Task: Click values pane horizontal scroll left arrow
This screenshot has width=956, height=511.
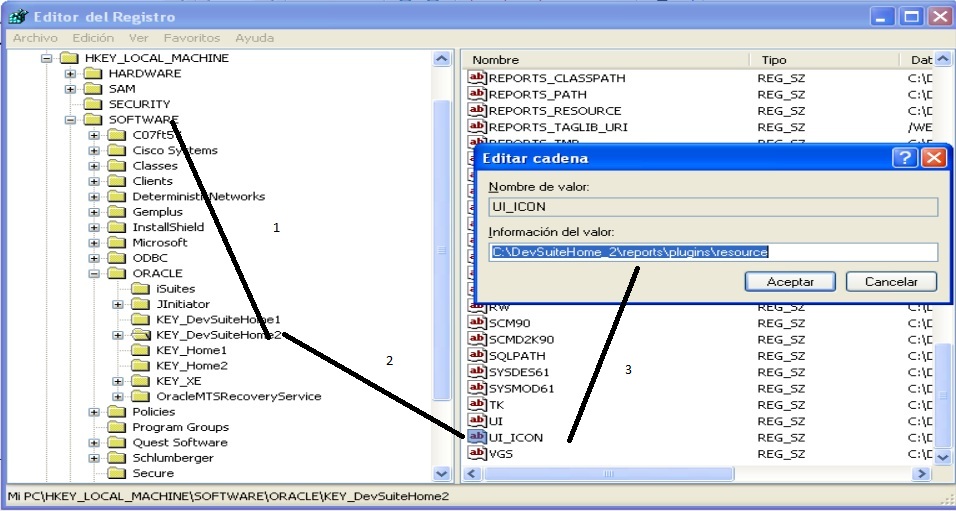Action: tap(474, 474)
